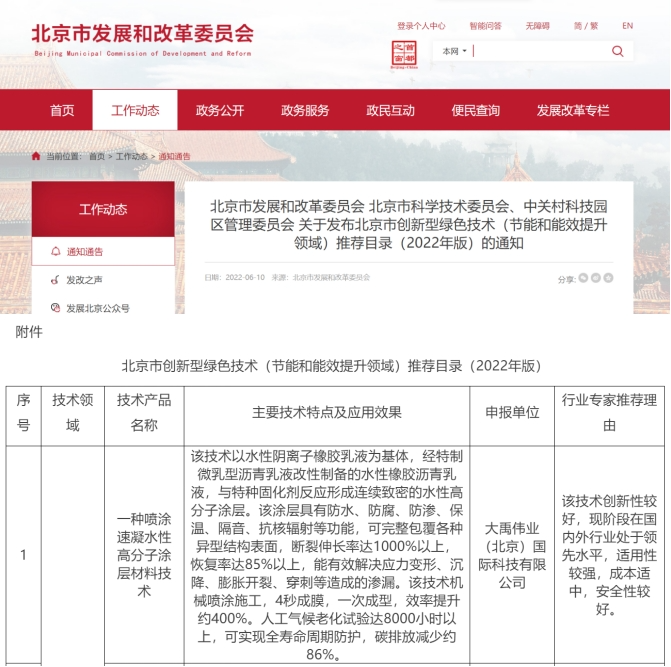Select 发展北京公众号 in the sidebar
The width and height of the screenshot is (671, 667).
98,308
